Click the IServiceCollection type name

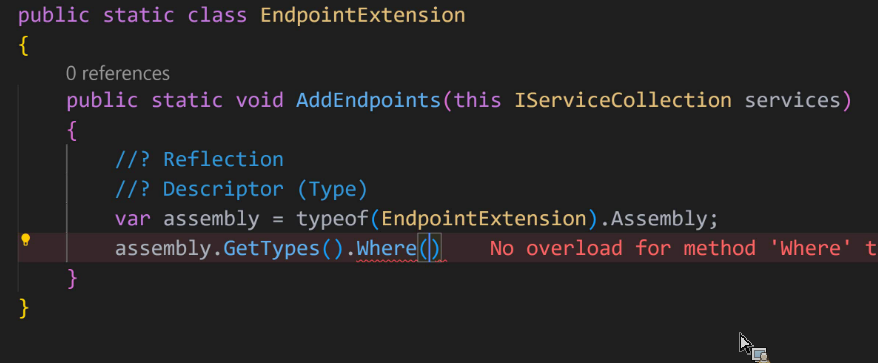[623, 101]
